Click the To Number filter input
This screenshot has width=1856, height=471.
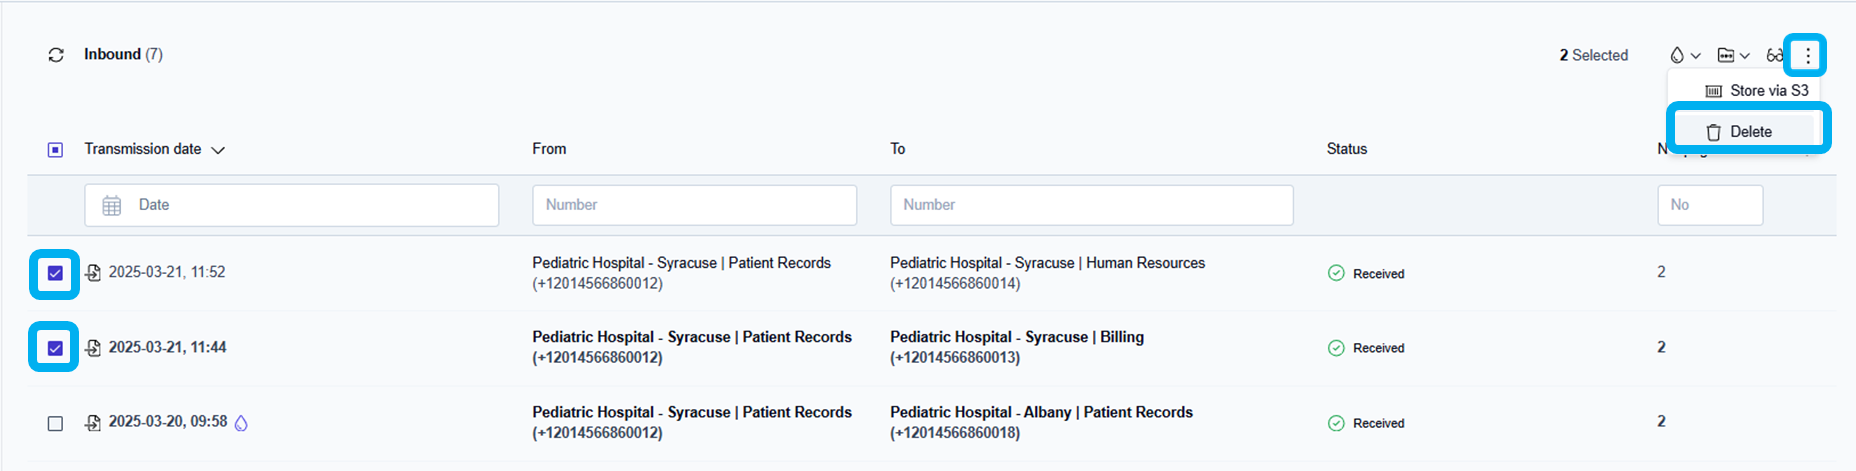point(1091,205)
